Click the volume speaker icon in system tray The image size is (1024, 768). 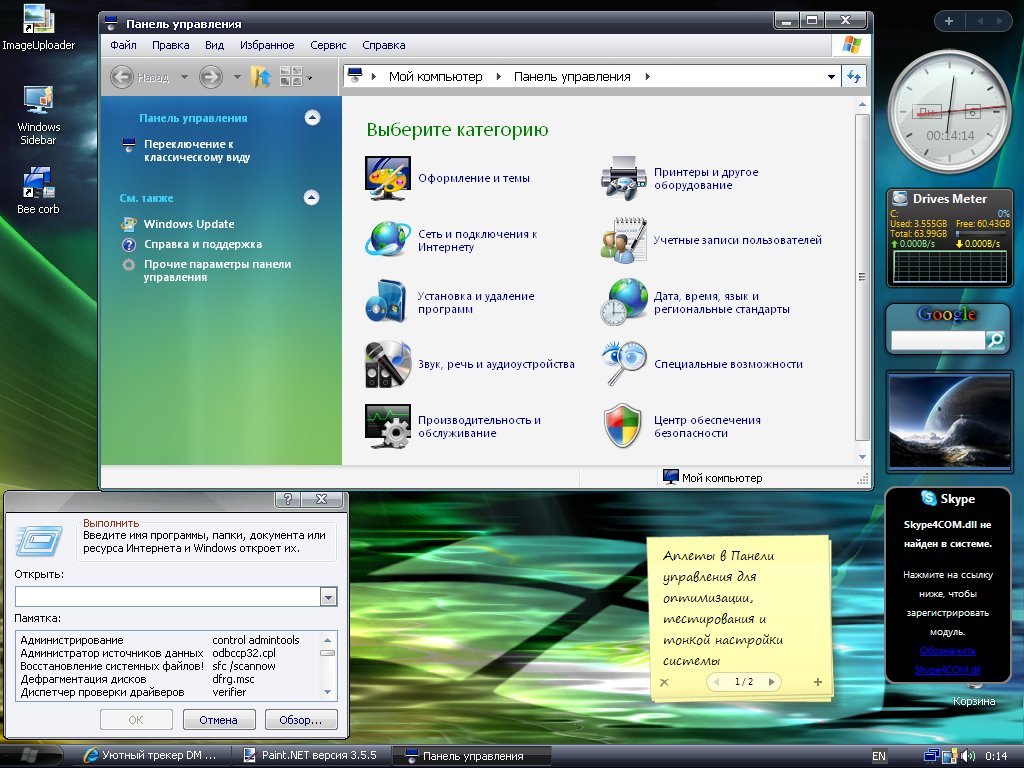pyautogui.click(x=968, y=756)
